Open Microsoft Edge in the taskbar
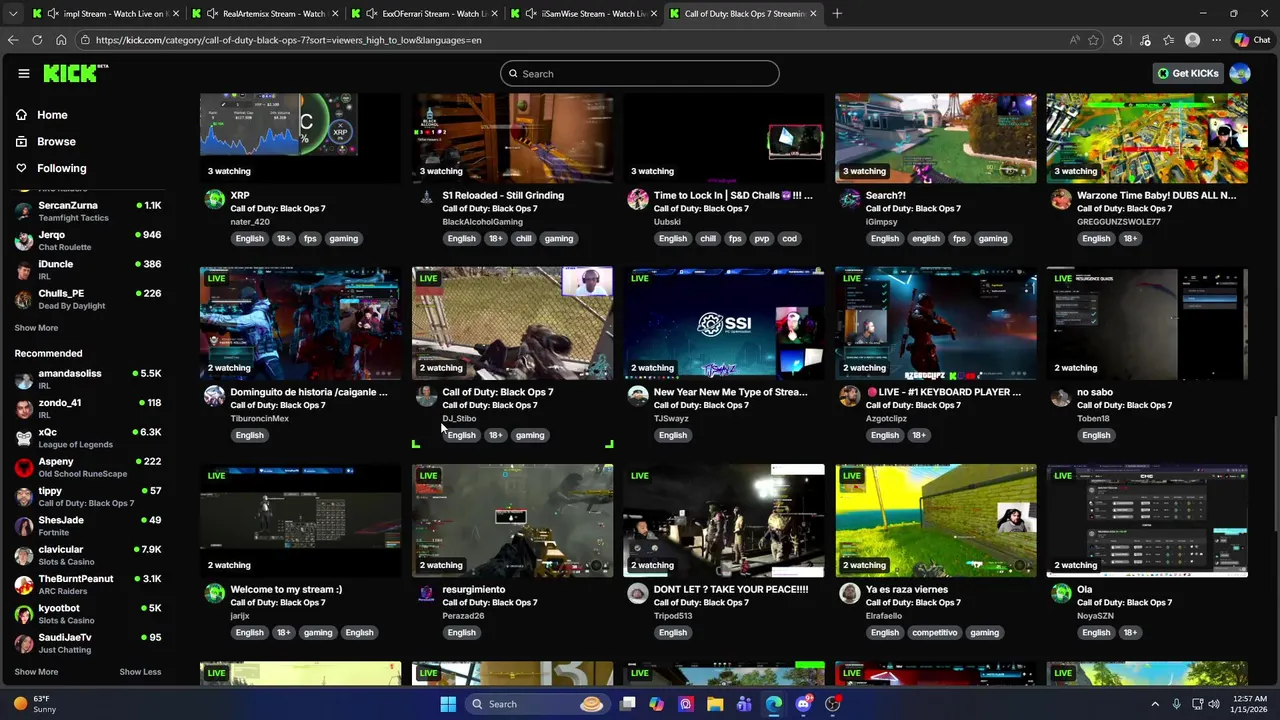1280x720 pixels. 774,704
